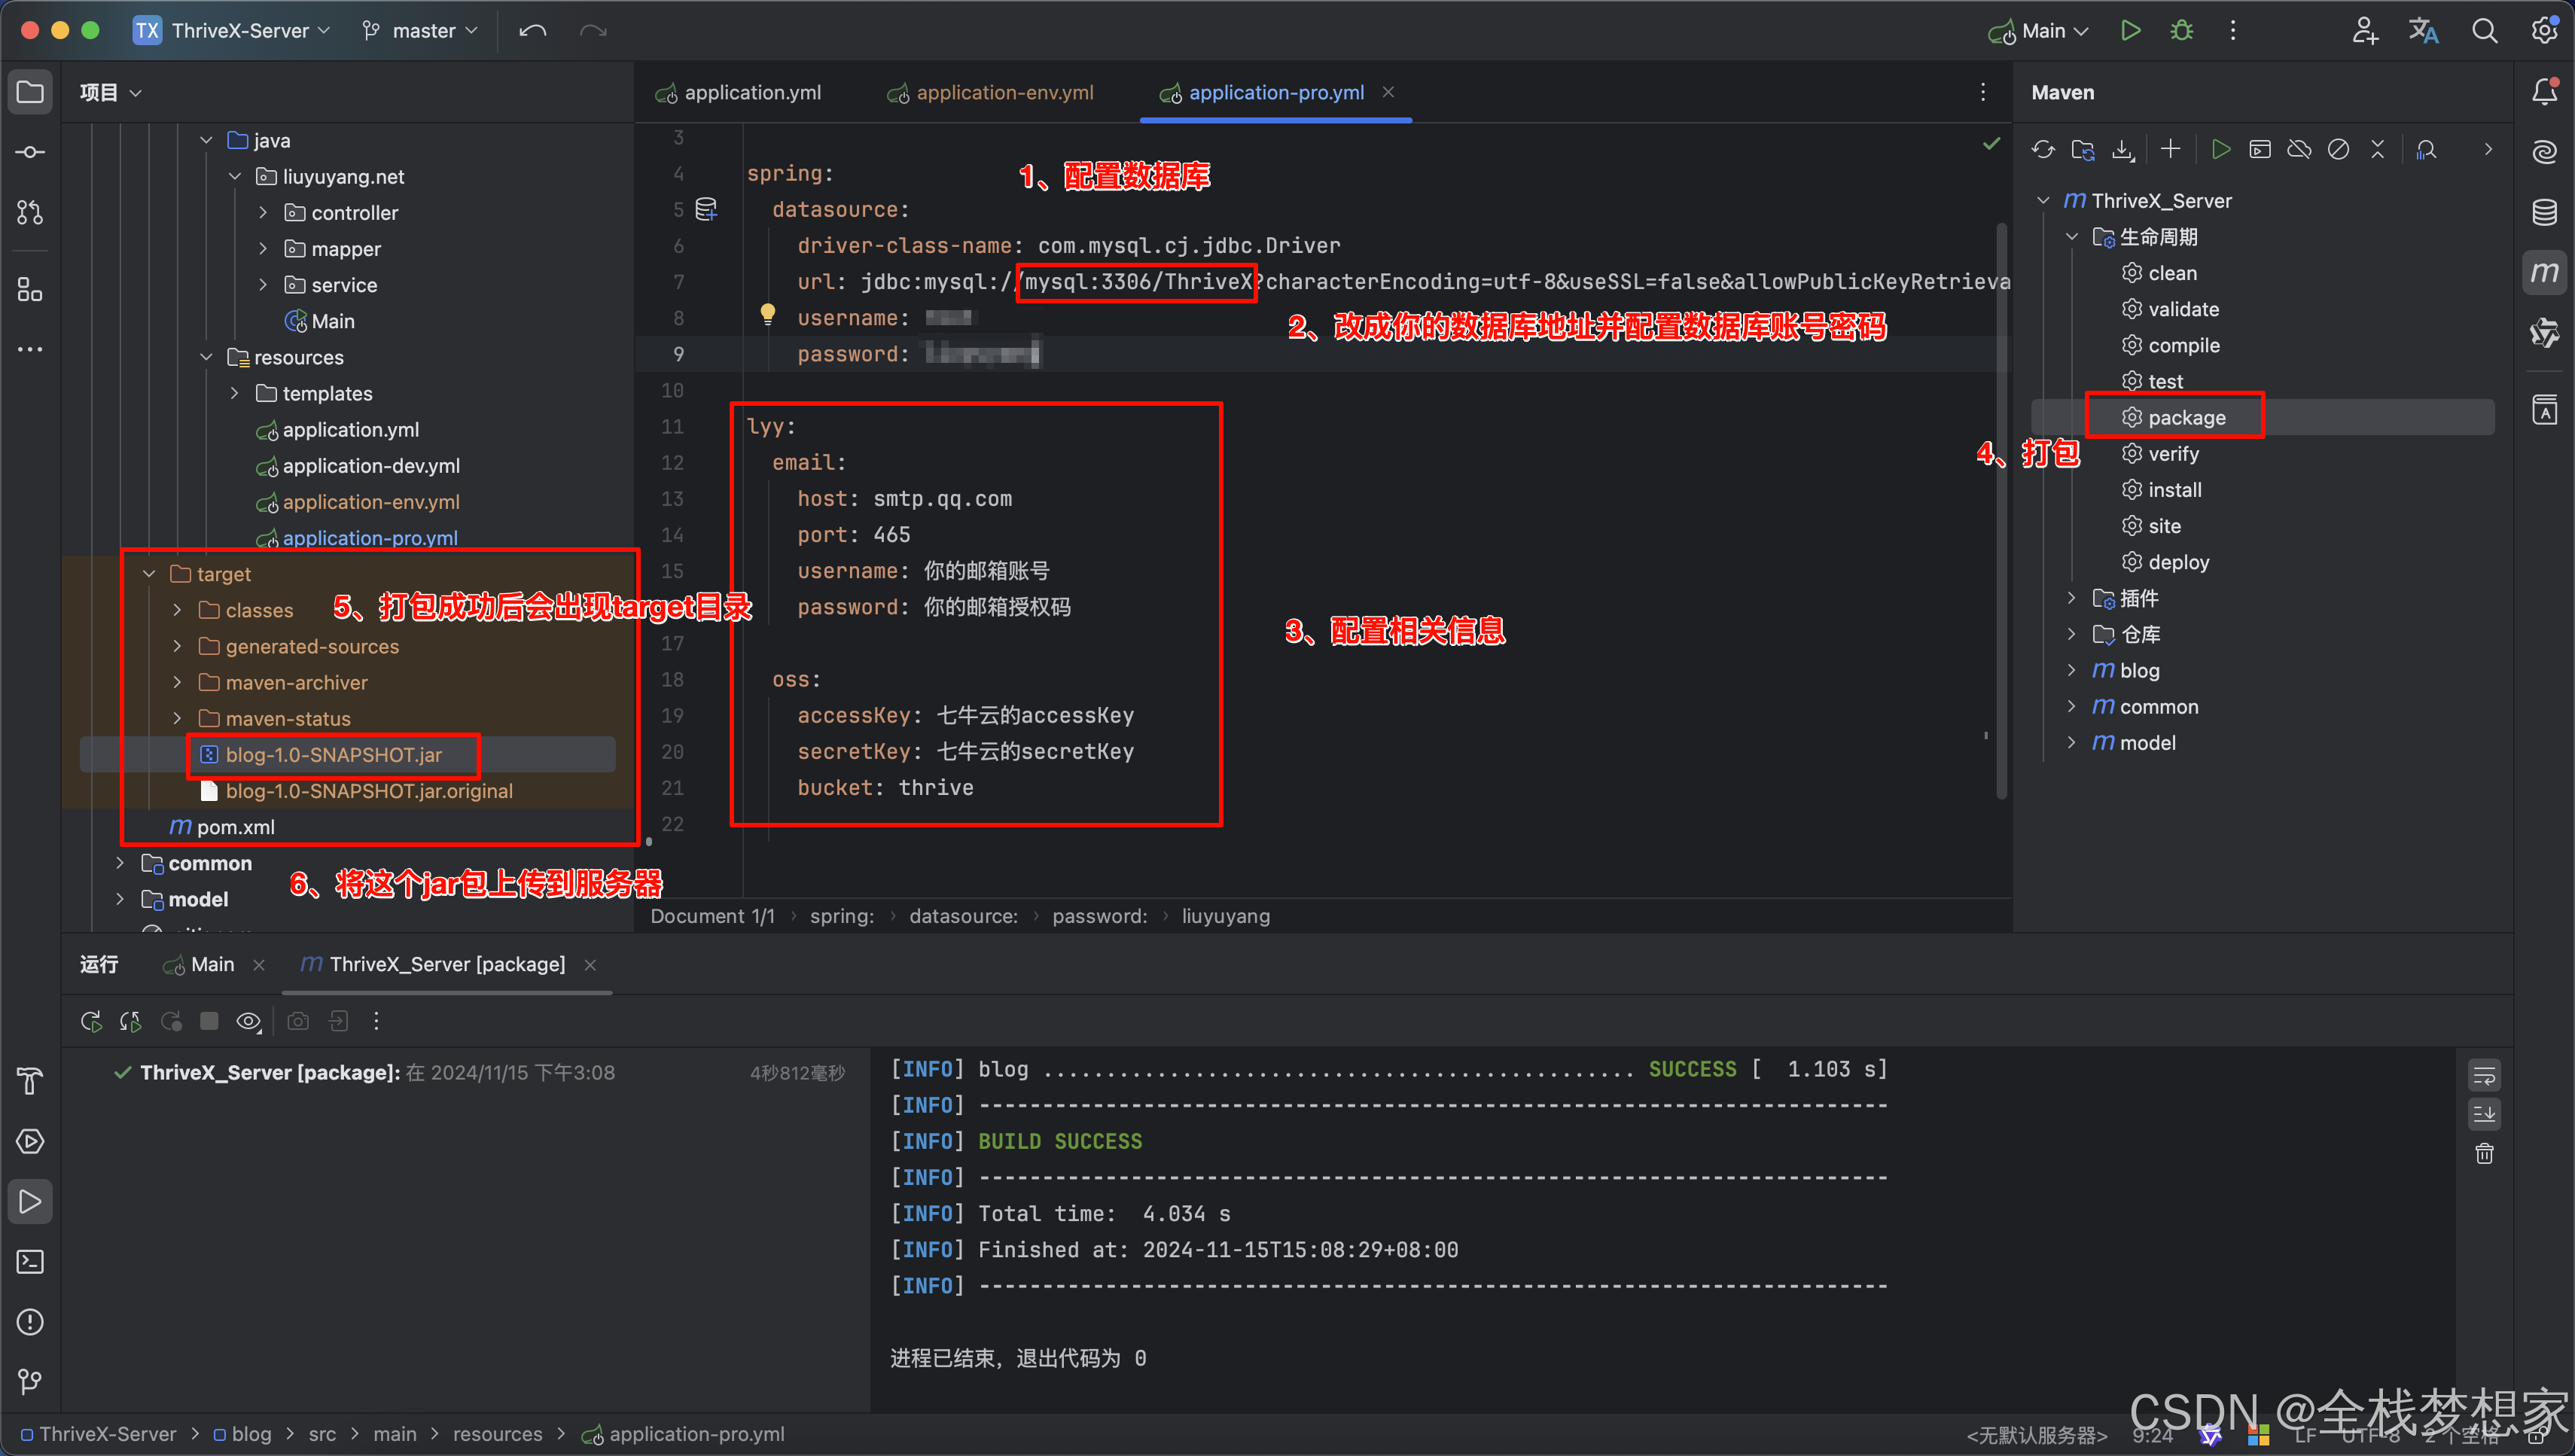
Task: Collapse the 生命周期 lifecycle node in Maven
Action: 2072,237
